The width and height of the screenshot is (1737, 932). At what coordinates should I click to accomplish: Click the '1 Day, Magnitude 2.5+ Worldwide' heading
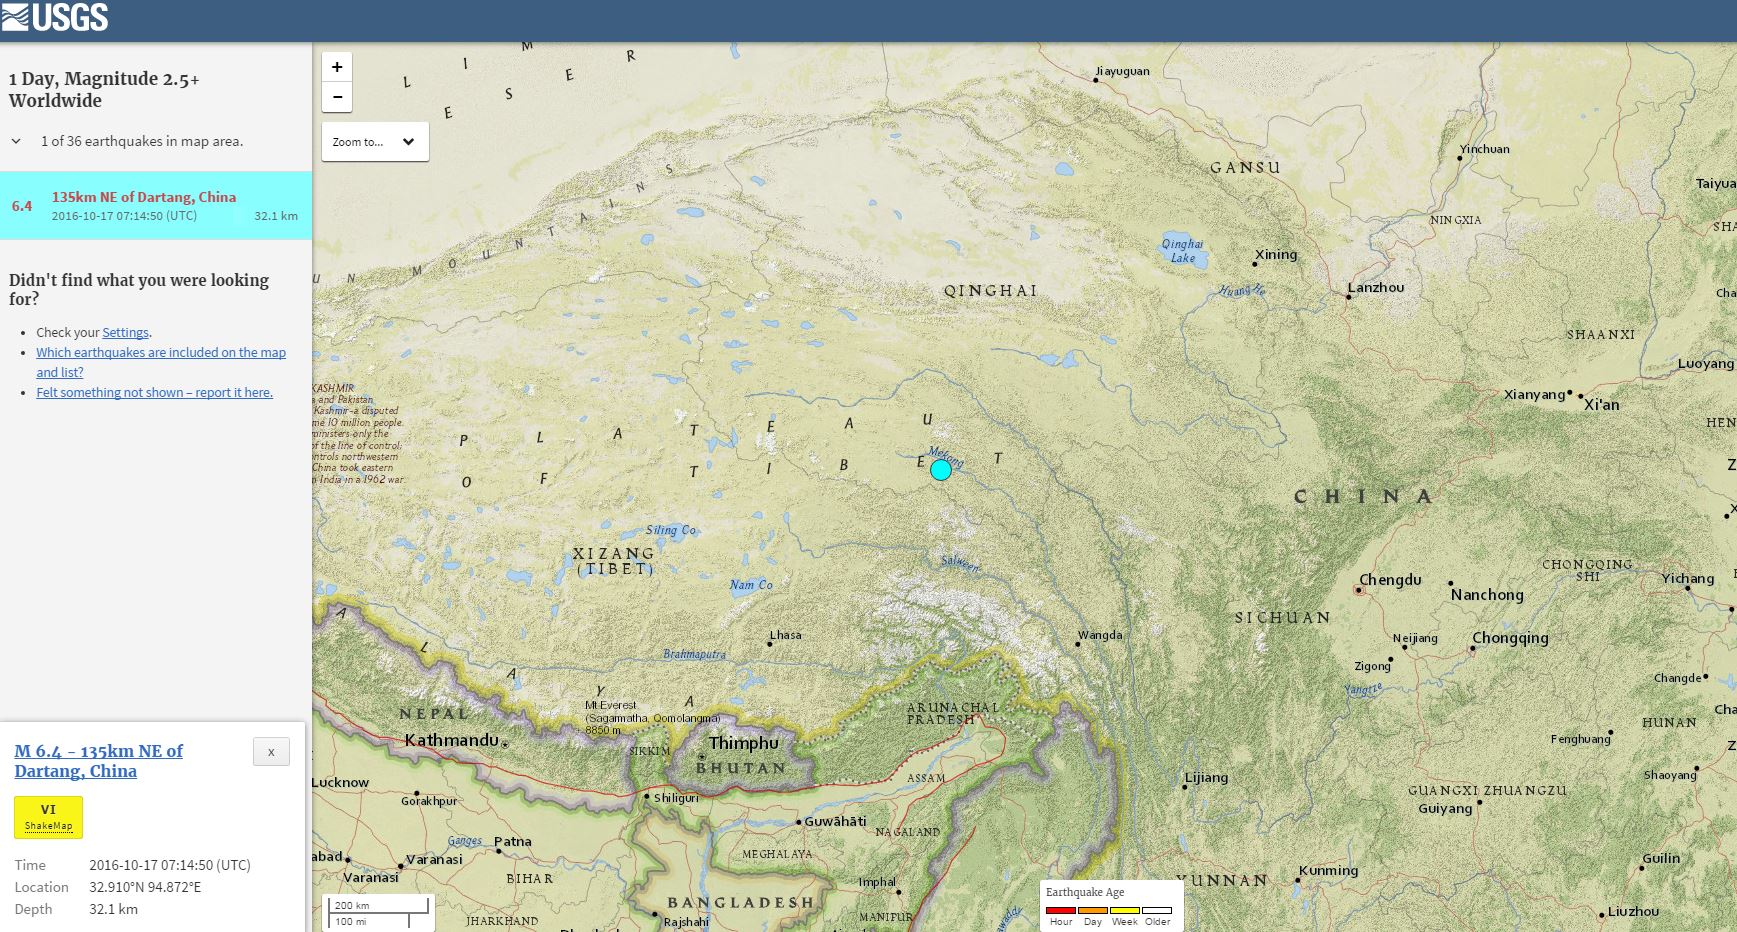(104, 89)
